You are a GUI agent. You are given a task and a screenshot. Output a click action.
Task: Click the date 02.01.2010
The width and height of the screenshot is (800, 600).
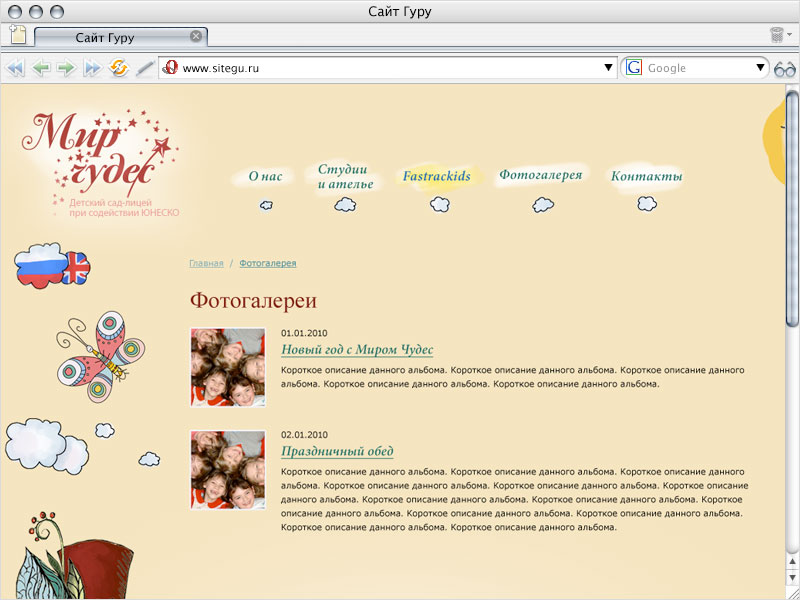tap(304, 435)
